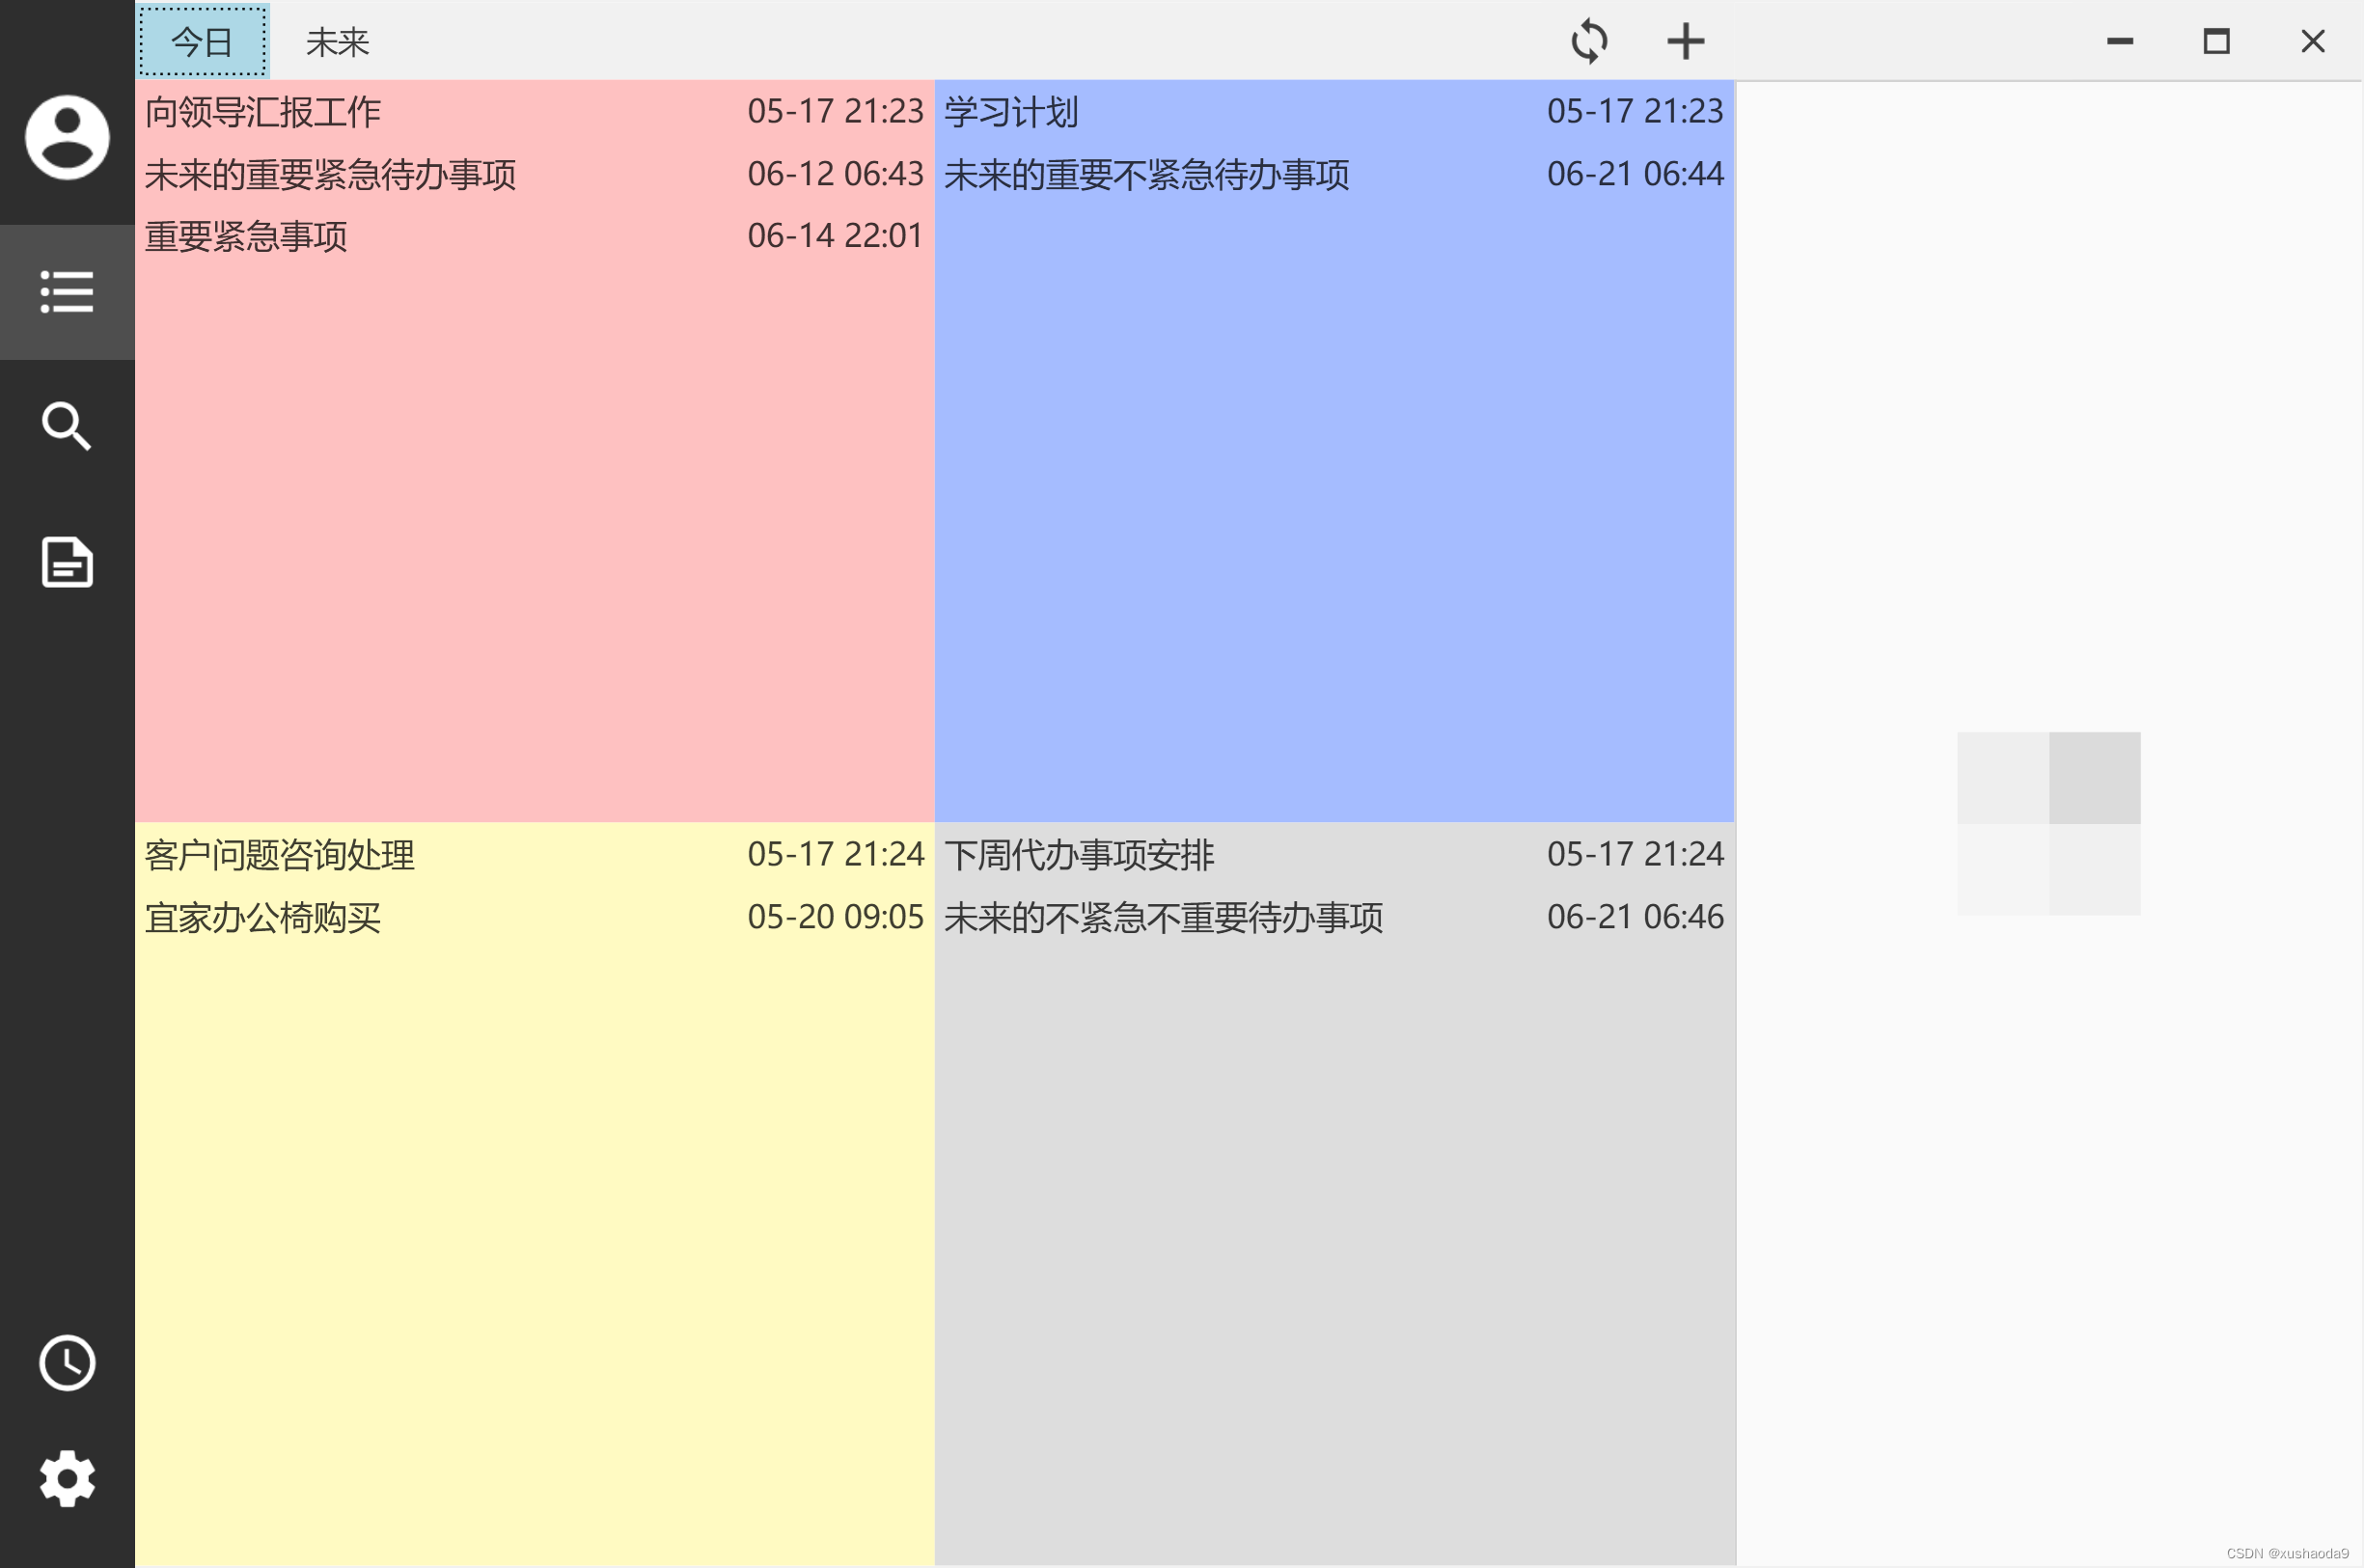Open the notes document sidebar icon

[67, 562]
